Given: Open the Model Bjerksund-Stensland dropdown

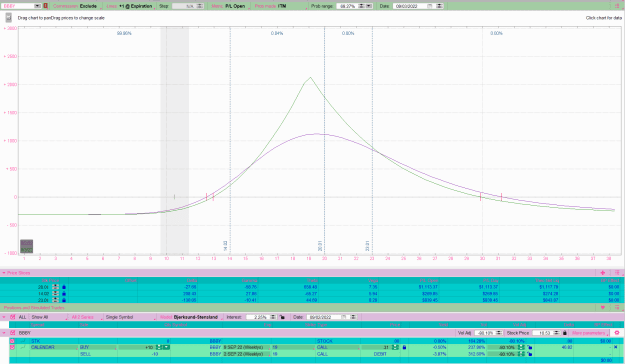Looking at the screenshot, I should (191, 317).
